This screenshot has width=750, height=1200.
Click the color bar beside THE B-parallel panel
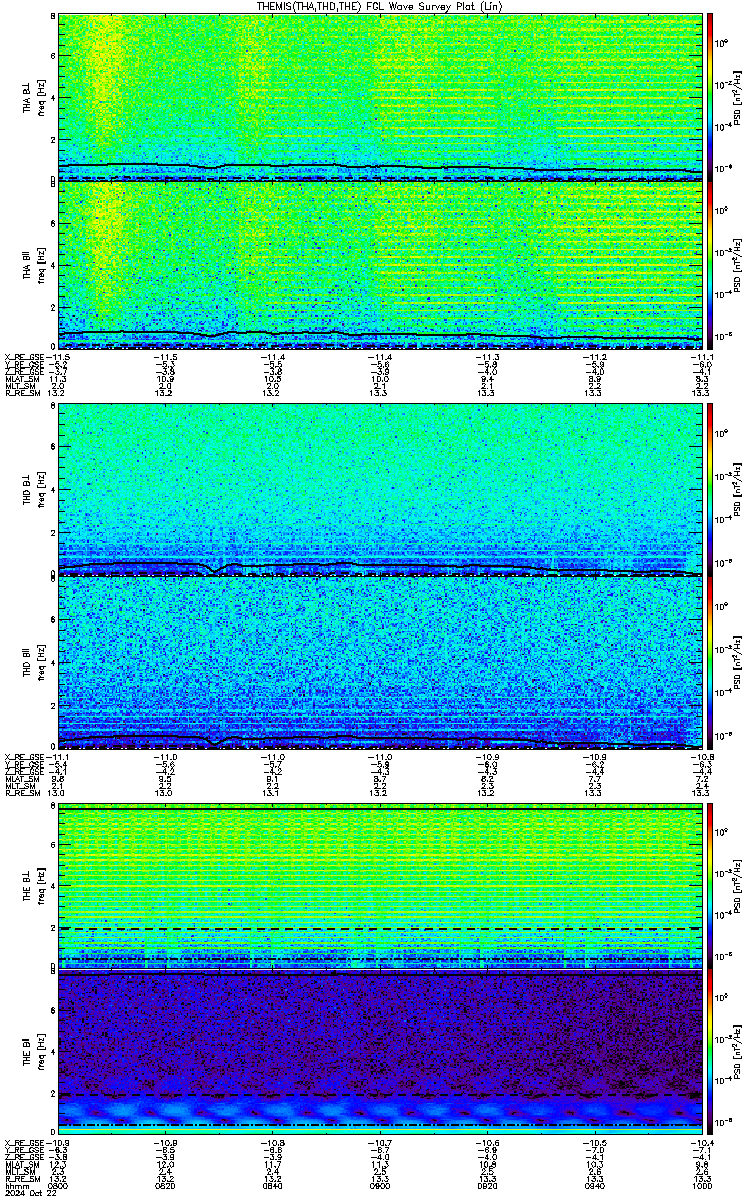coord(709,1053)
